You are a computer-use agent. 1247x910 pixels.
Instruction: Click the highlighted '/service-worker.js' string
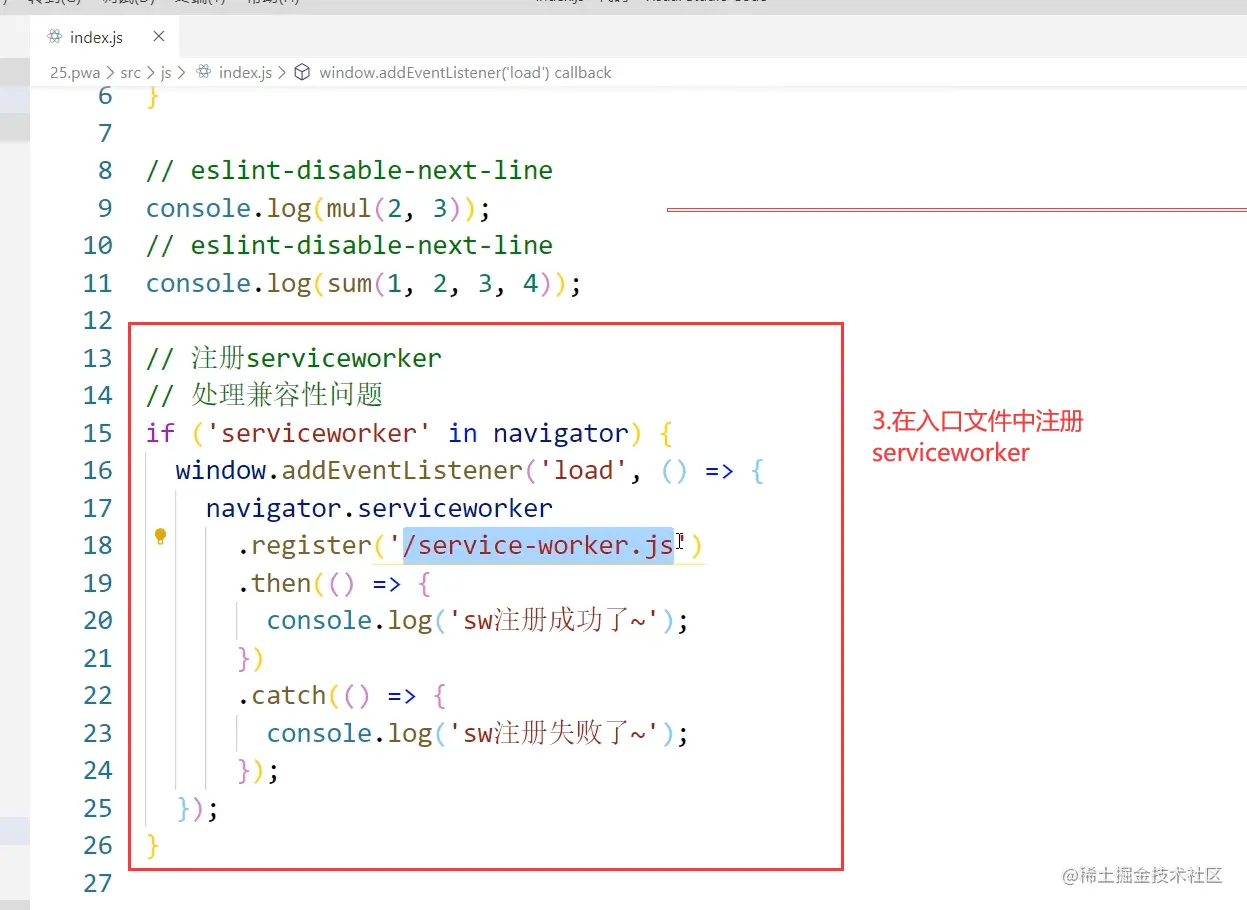point(538,546)
